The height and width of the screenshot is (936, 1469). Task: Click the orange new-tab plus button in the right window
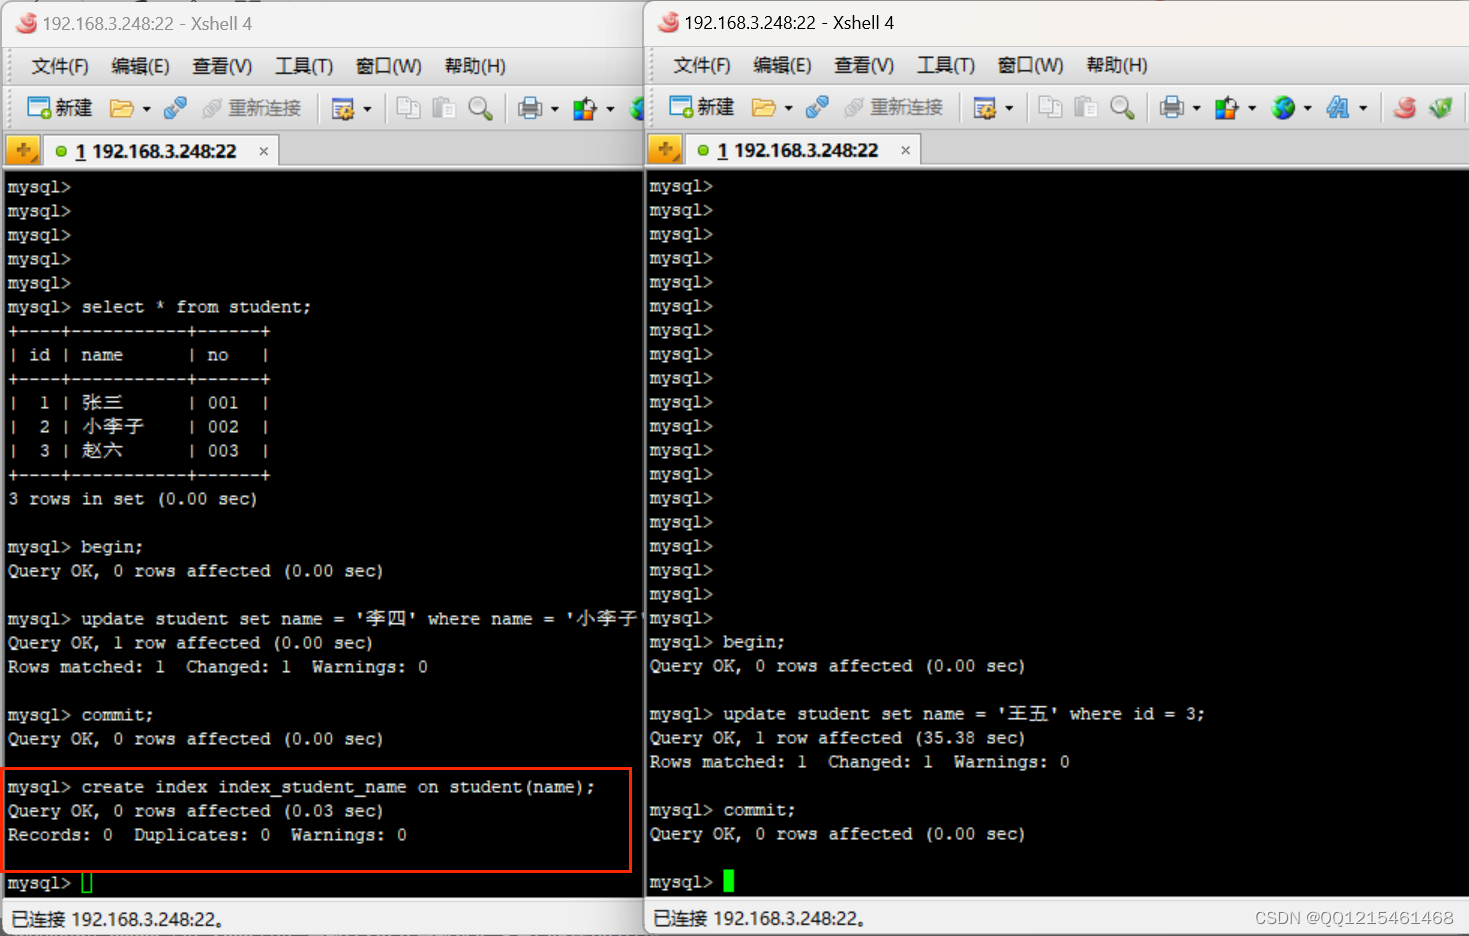coord(665,150)
